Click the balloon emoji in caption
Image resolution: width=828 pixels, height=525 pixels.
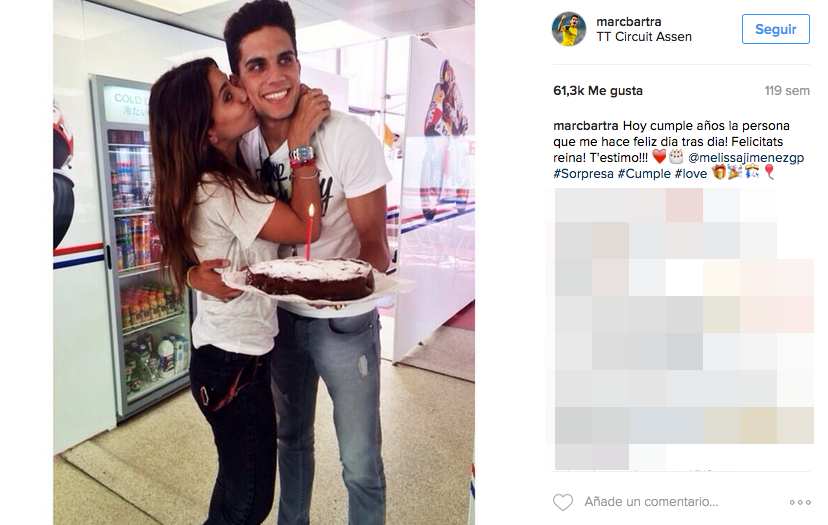pyautogui.click(x=769, y=172)
